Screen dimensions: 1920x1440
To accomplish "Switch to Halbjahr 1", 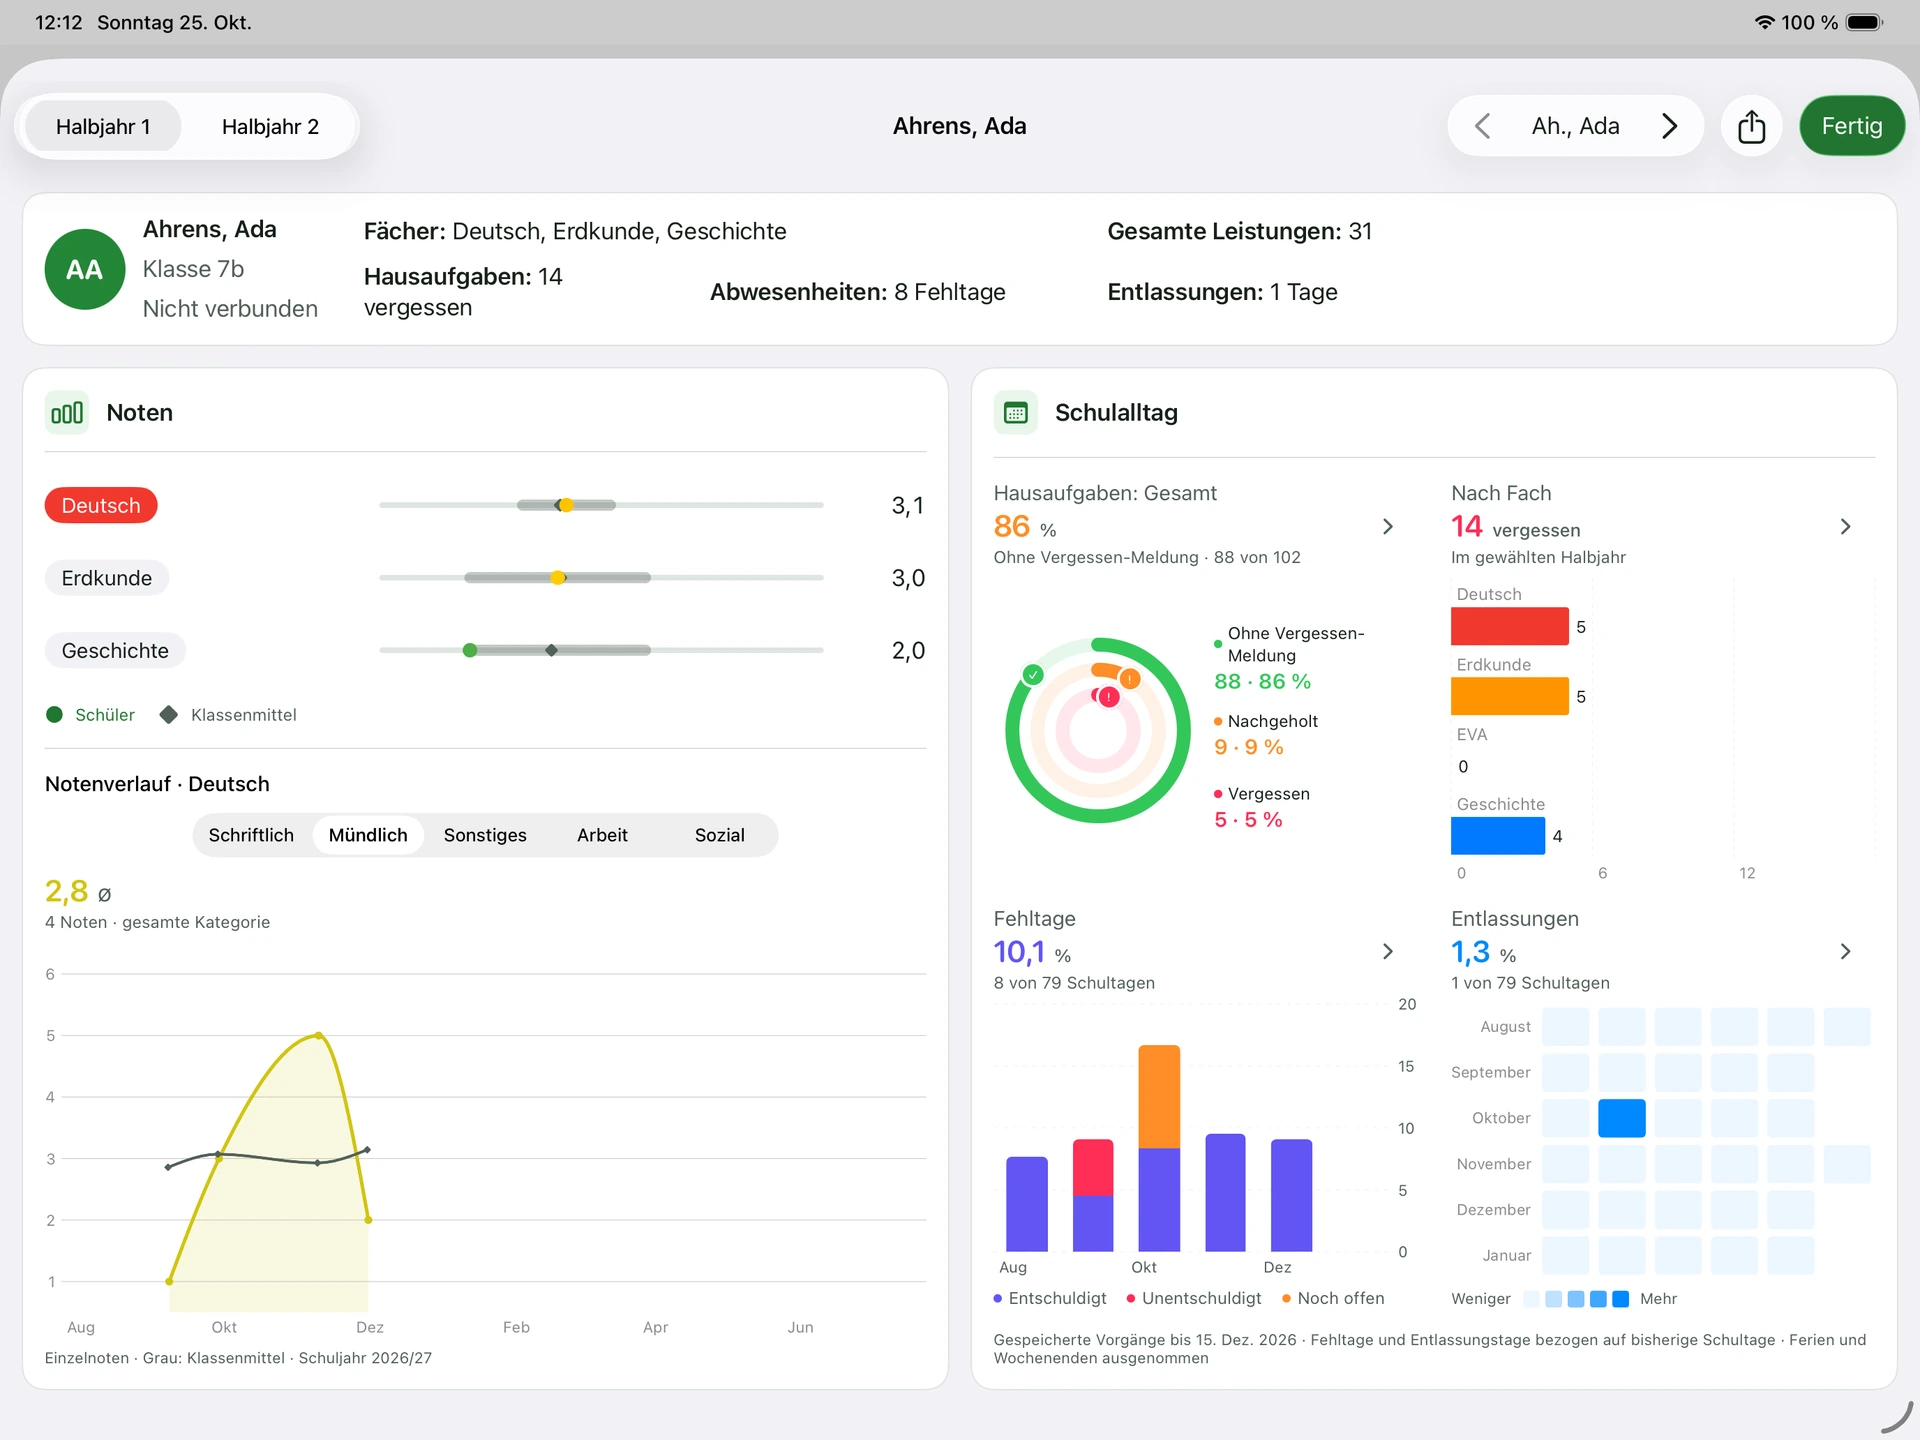I will click(x=103, y=126).
